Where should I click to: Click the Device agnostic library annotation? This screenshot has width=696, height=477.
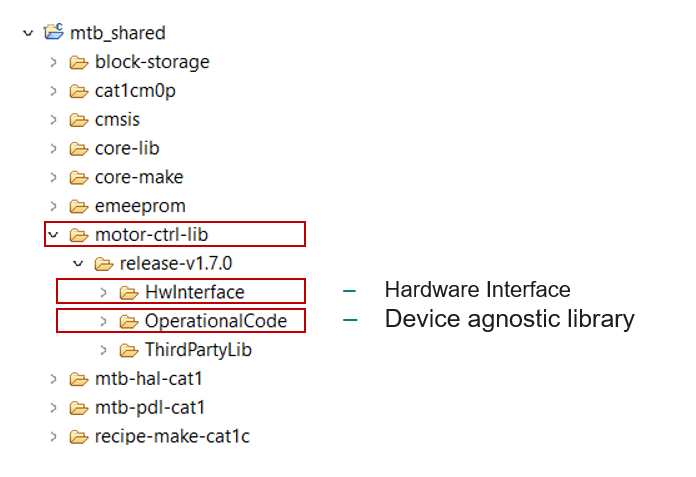[509, 320]
